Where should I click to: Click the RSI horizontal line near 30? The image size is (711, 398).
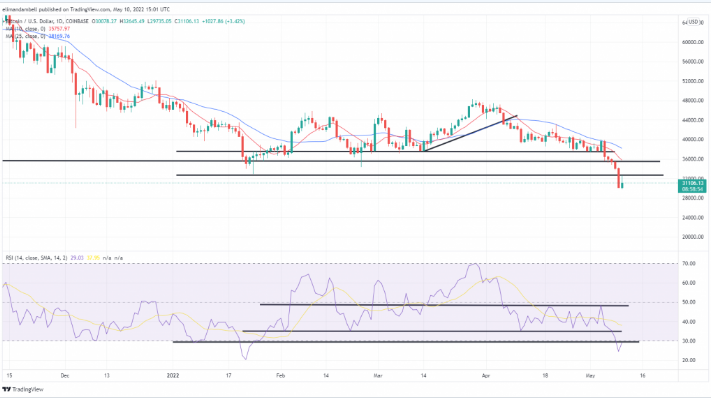[406, 342]
